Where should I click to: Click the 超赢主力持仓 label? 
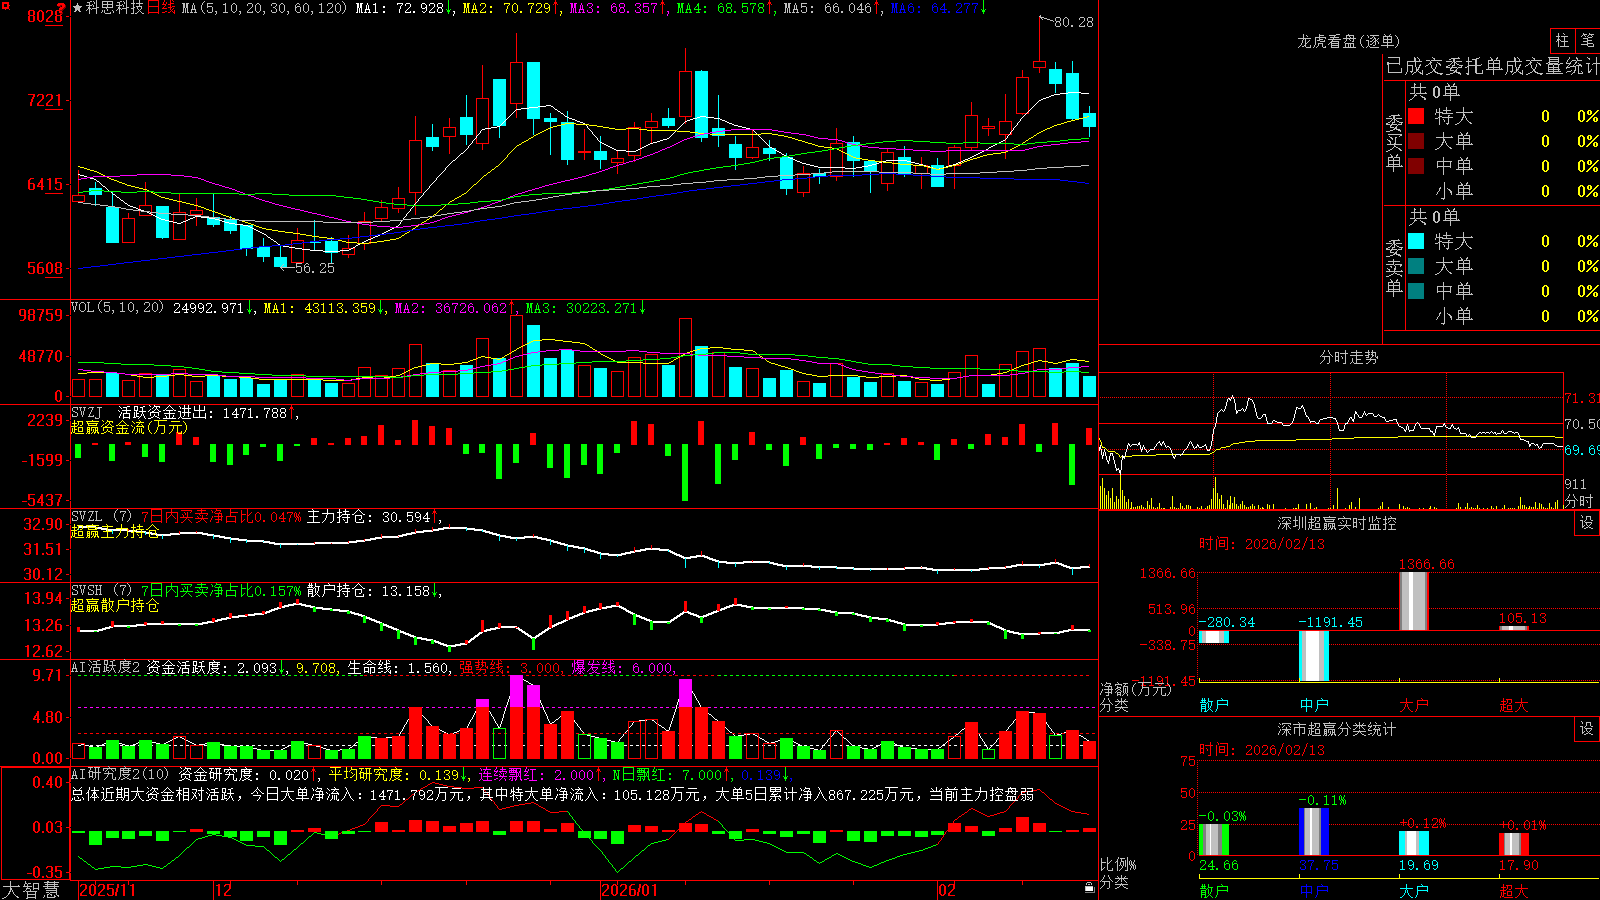coord(115,531)
